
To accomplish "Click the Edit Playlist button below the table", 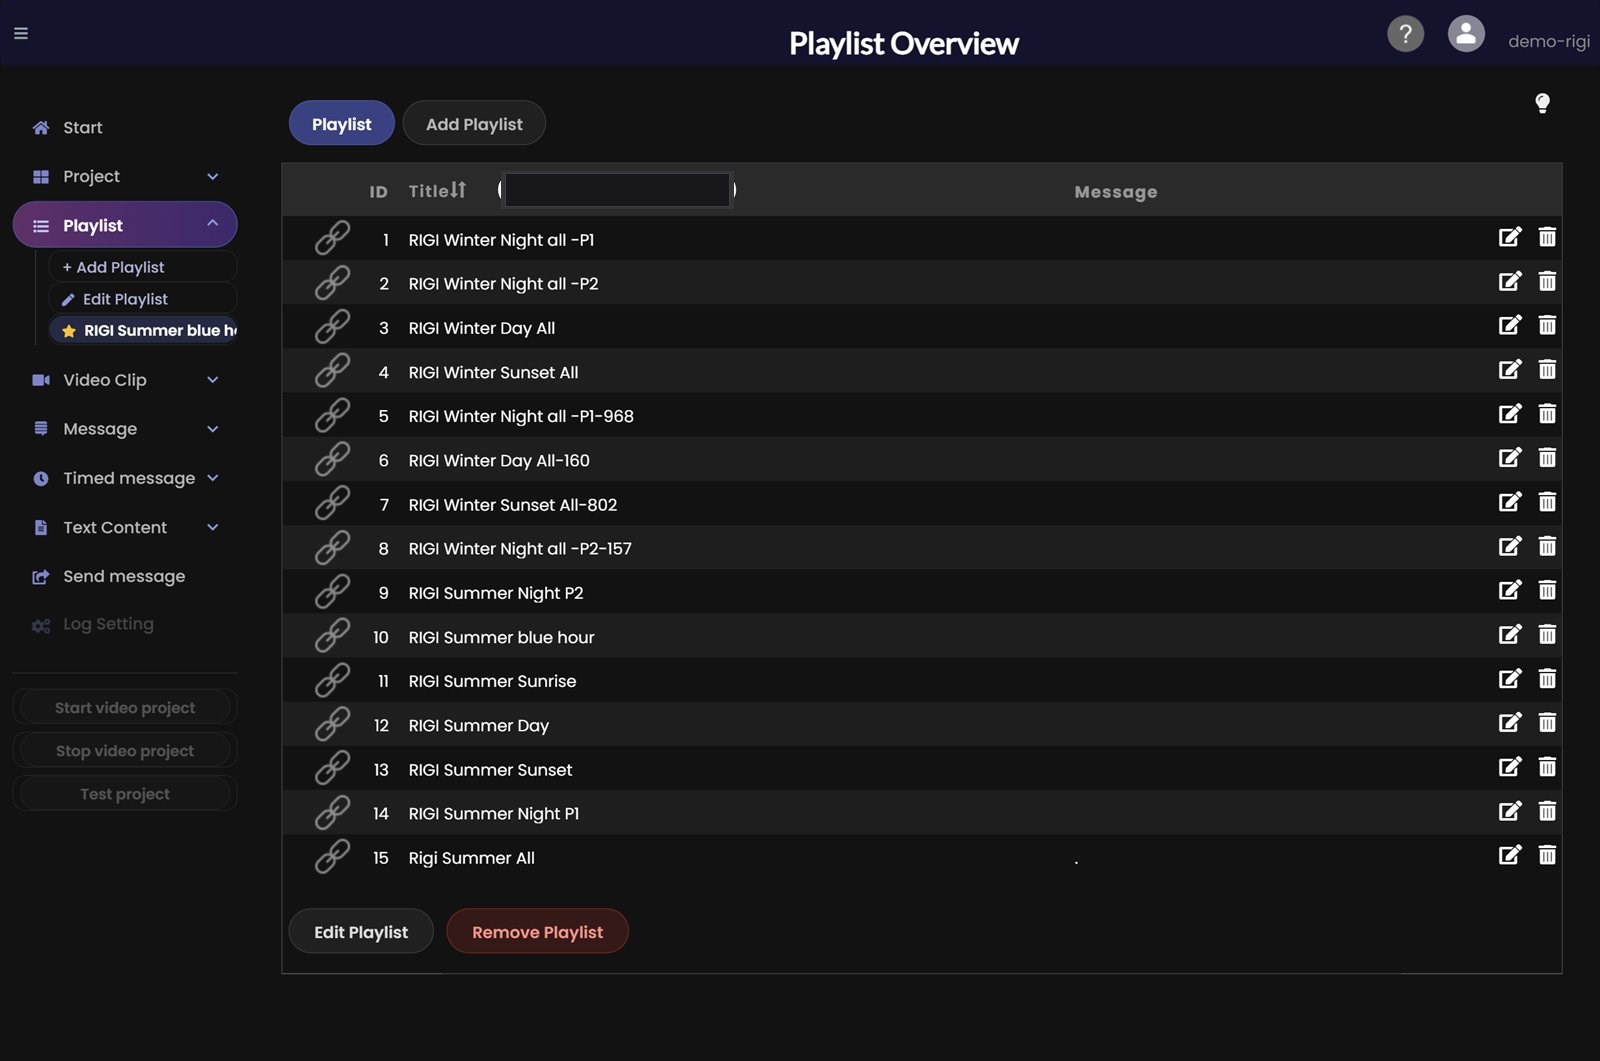I will click(361, 932).
